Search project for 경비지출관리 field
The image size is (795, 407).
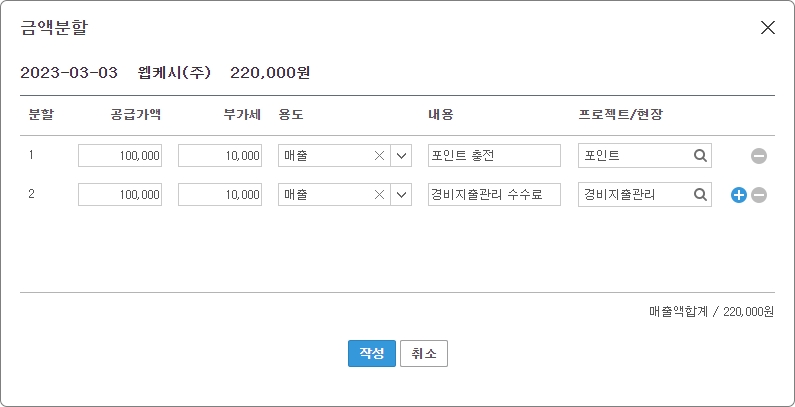click(x=700, y=195)
